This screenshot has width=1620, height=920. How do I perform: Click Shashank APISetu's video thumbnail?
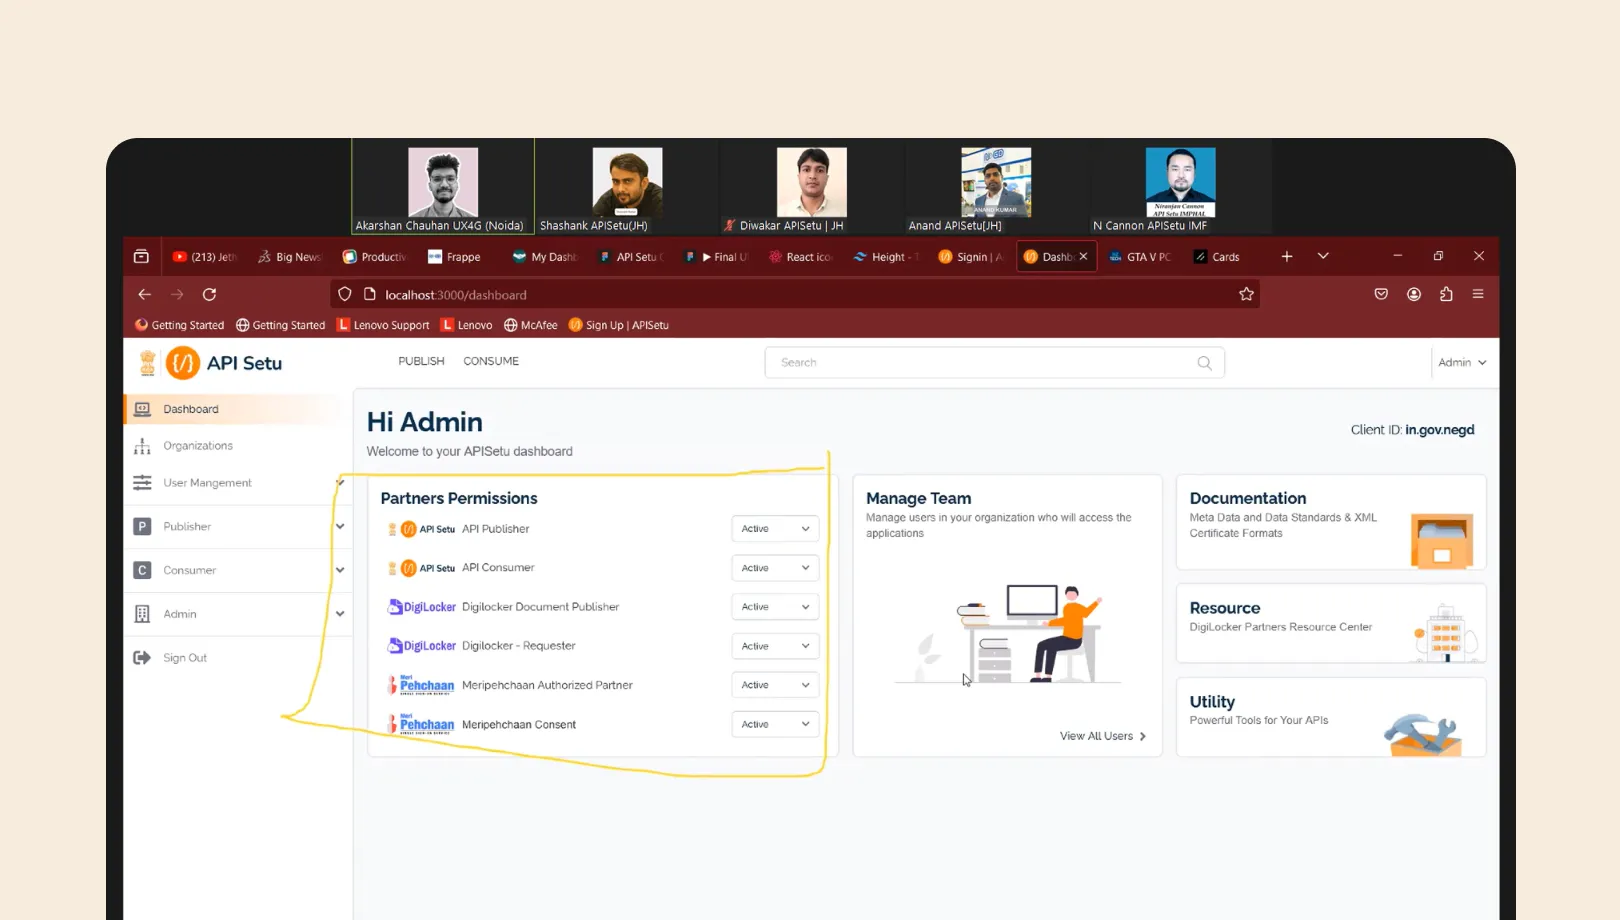[627, 186]
